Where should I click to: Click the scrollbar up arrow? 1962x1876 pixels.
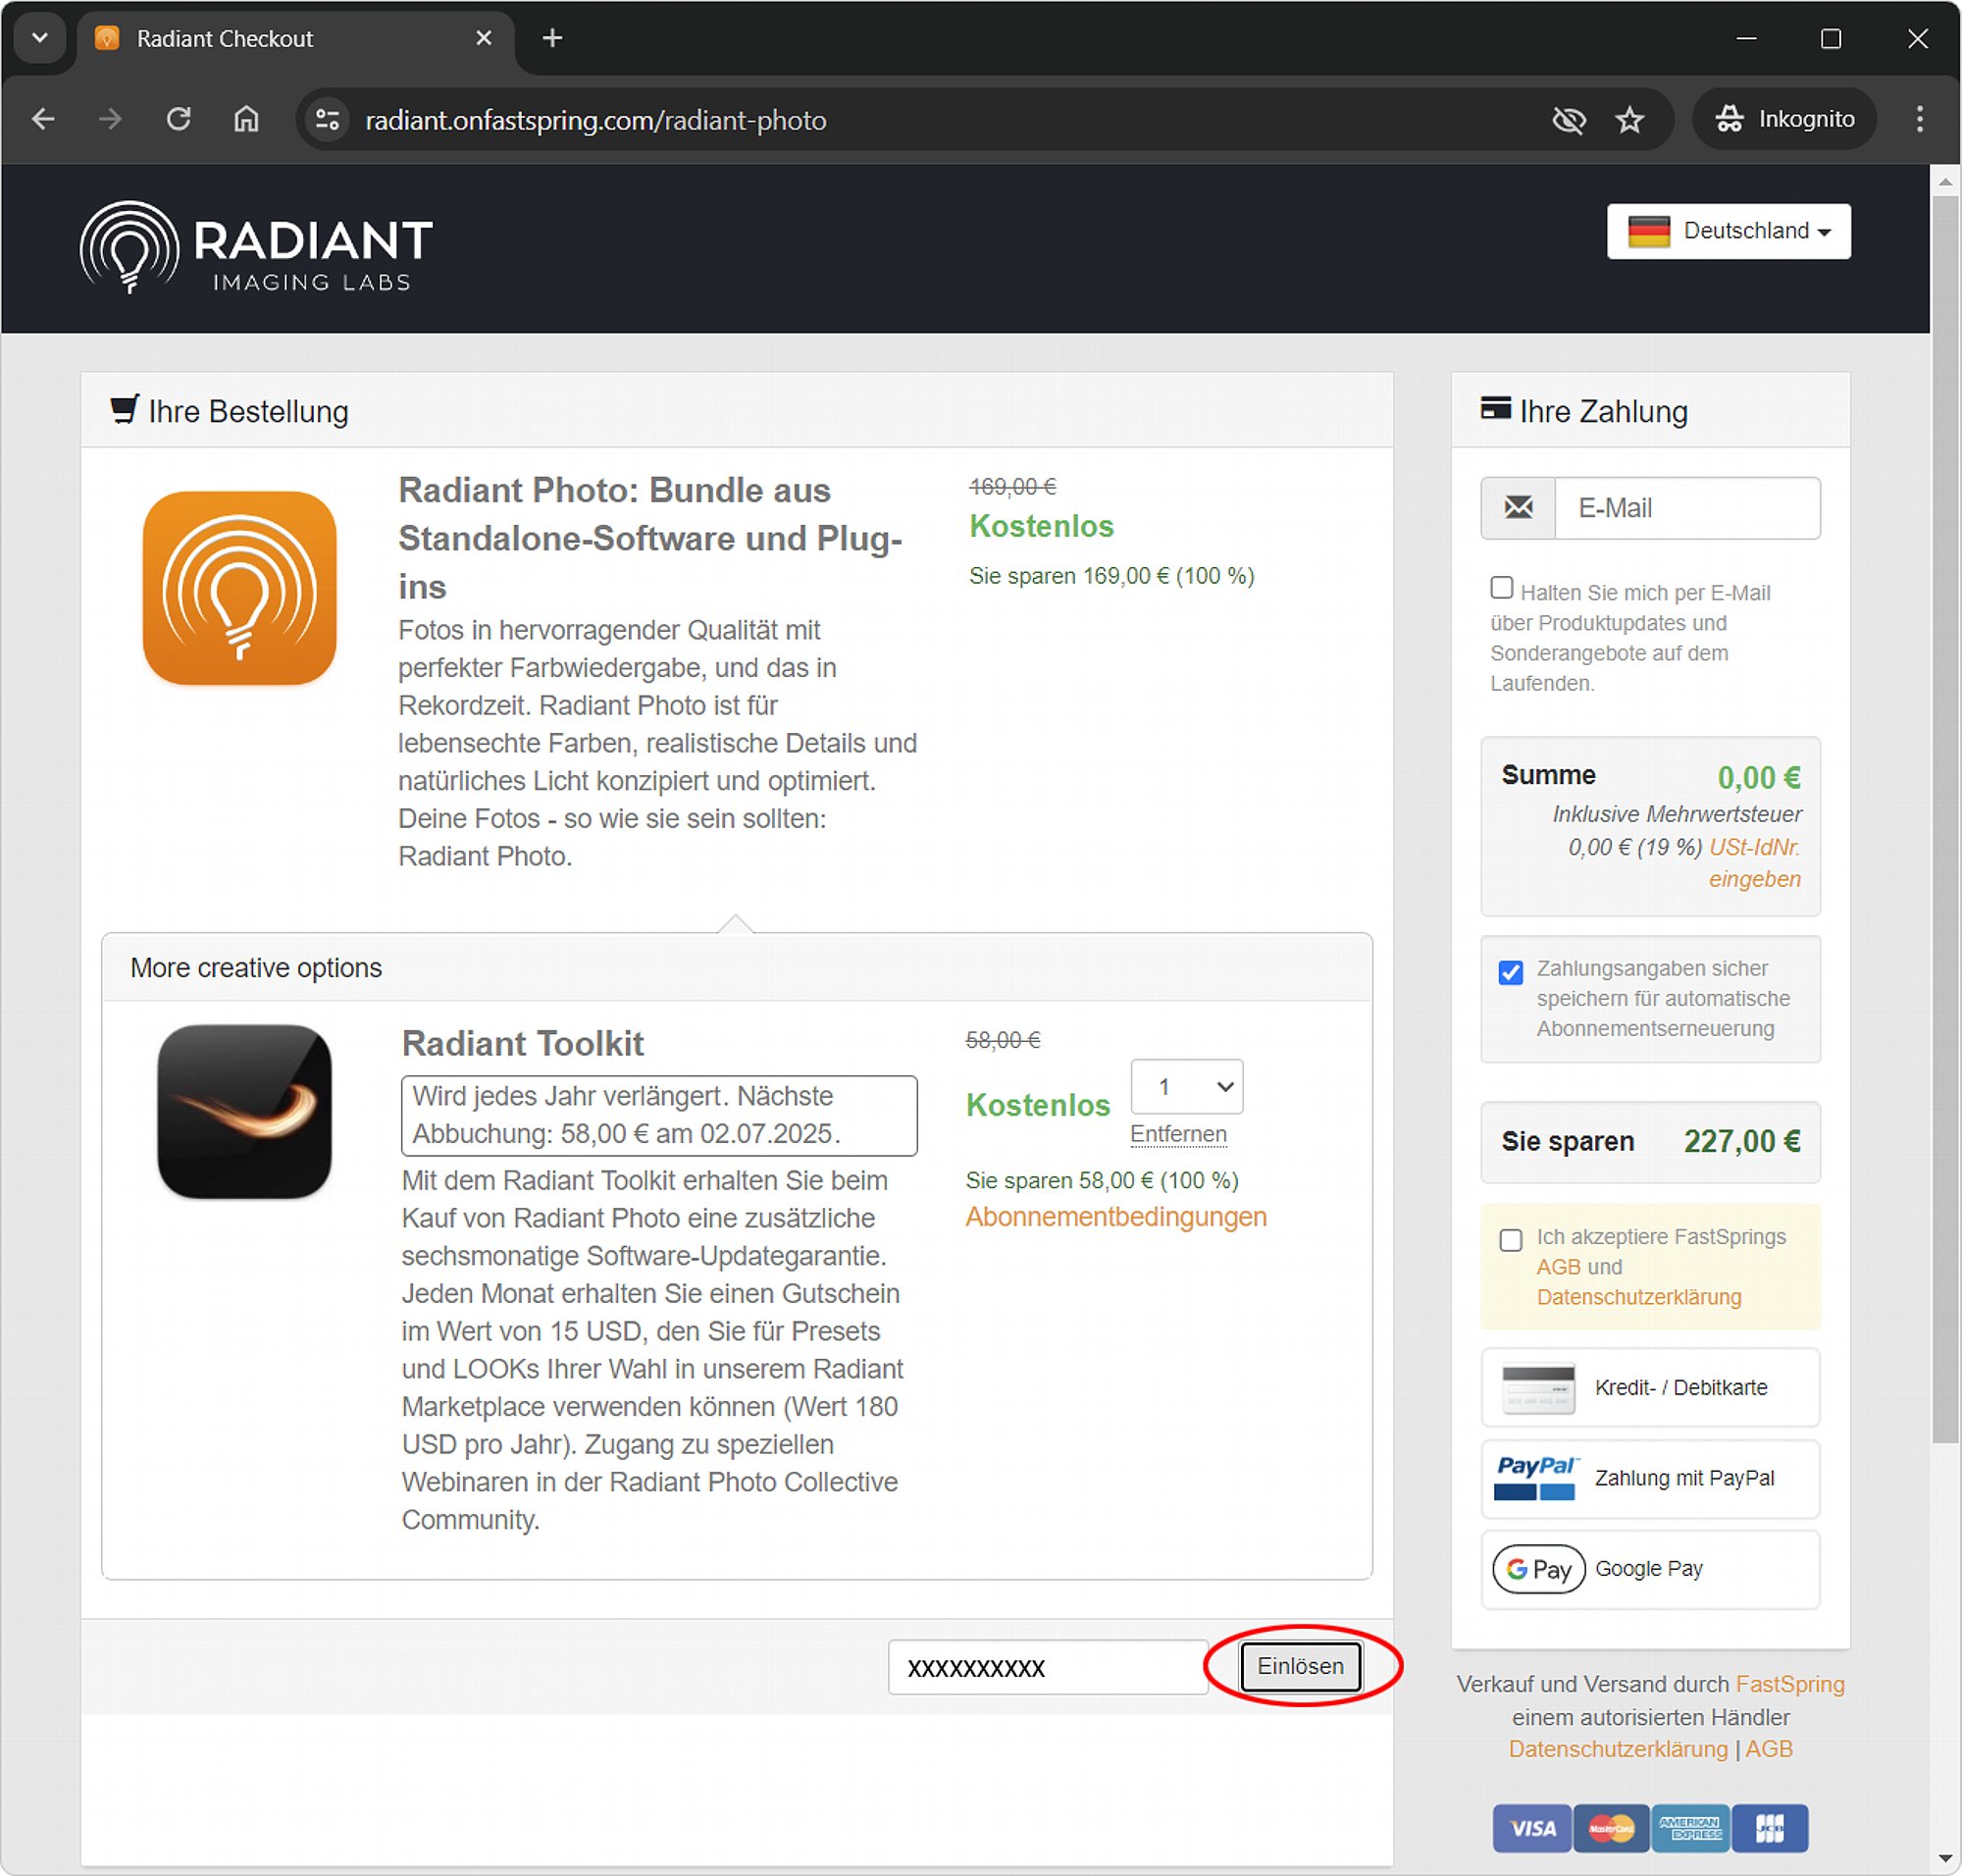pyautogui.click(x=1945, y=181)
